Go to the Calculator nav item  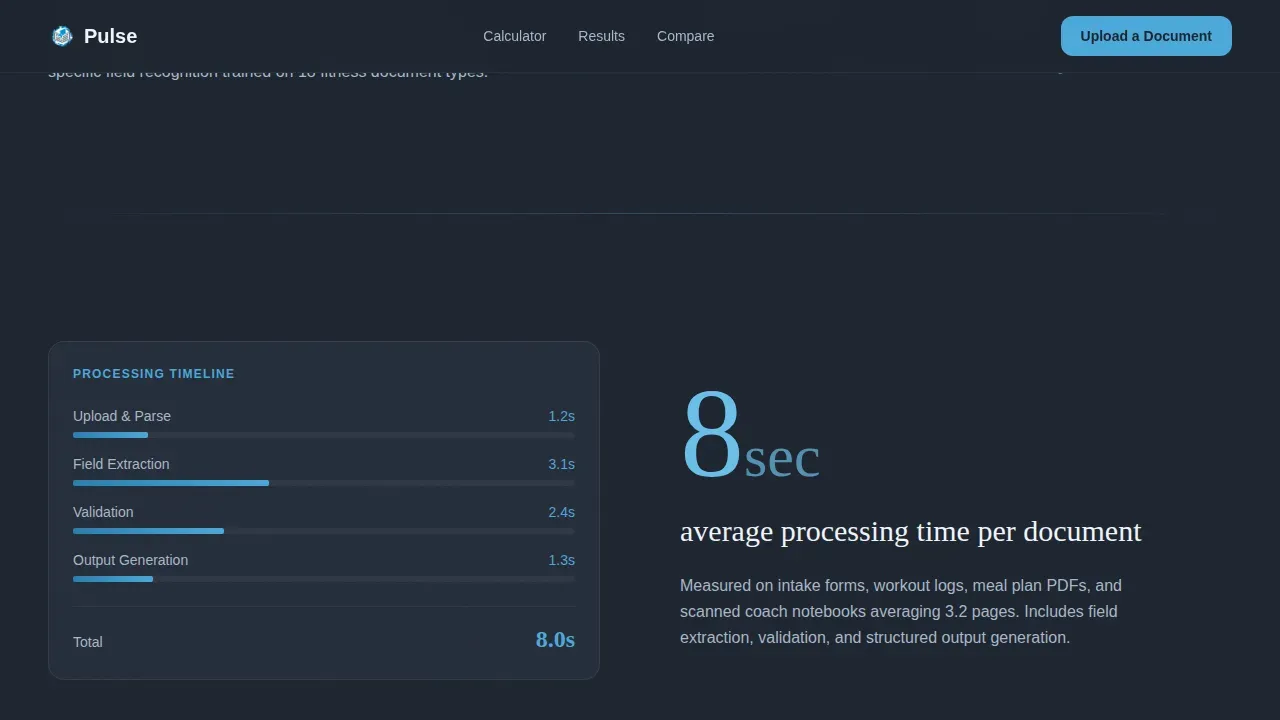(514, 36)
